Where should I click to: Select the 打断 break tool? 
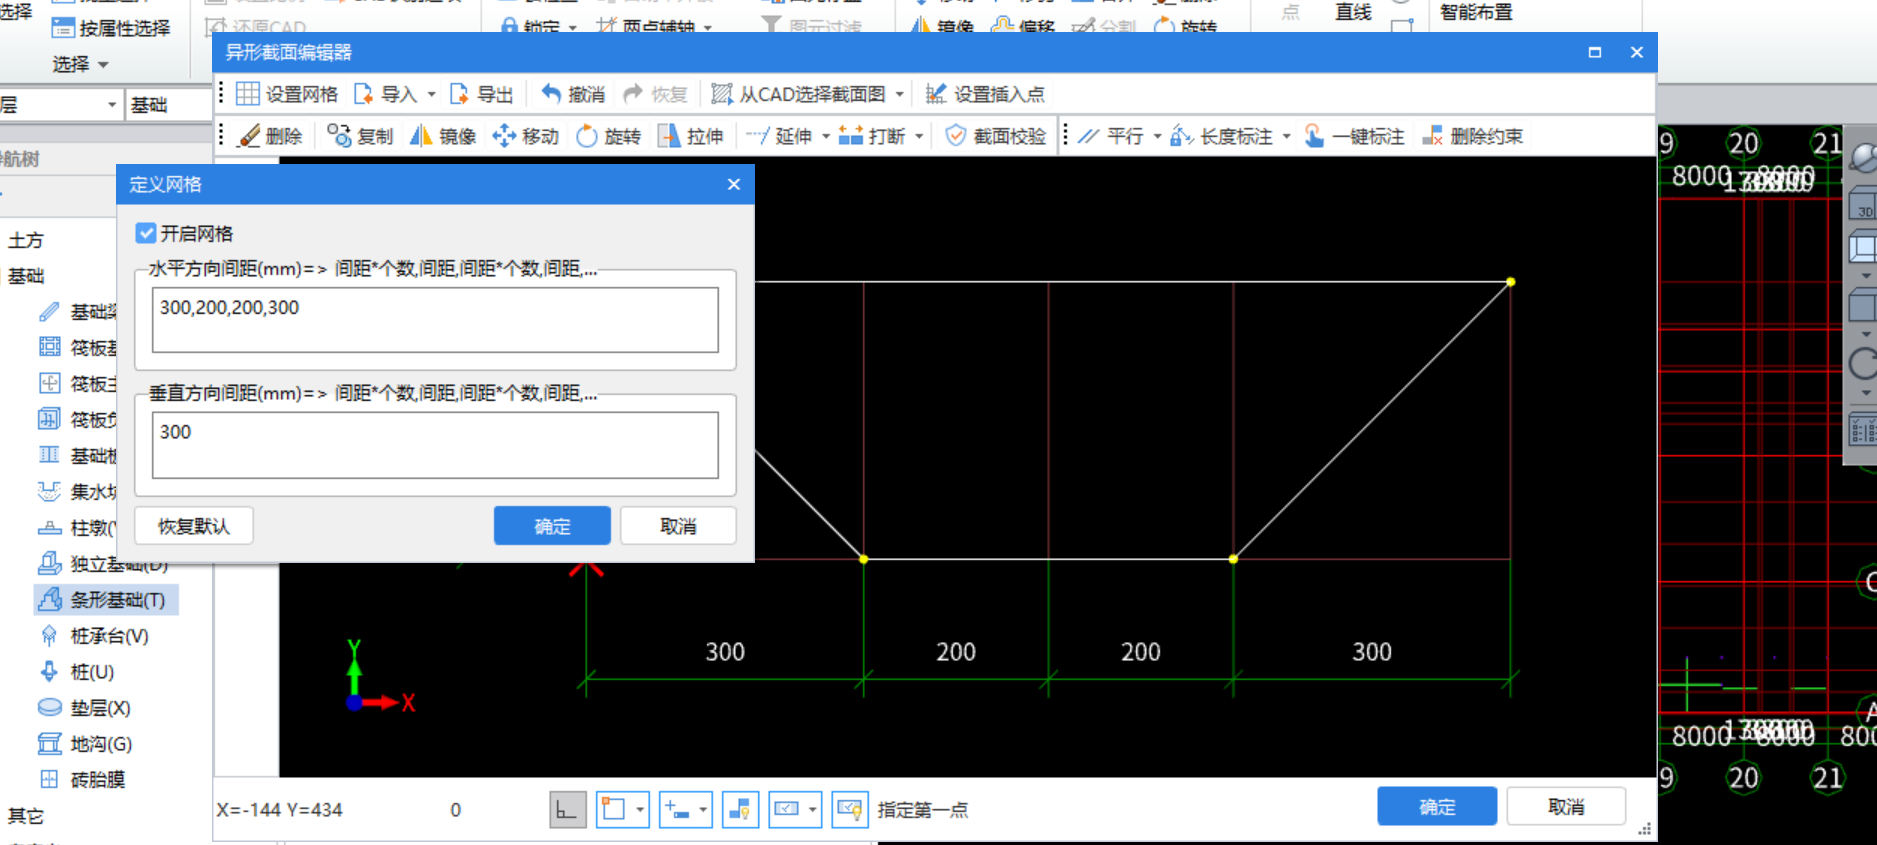coord(872,136)
